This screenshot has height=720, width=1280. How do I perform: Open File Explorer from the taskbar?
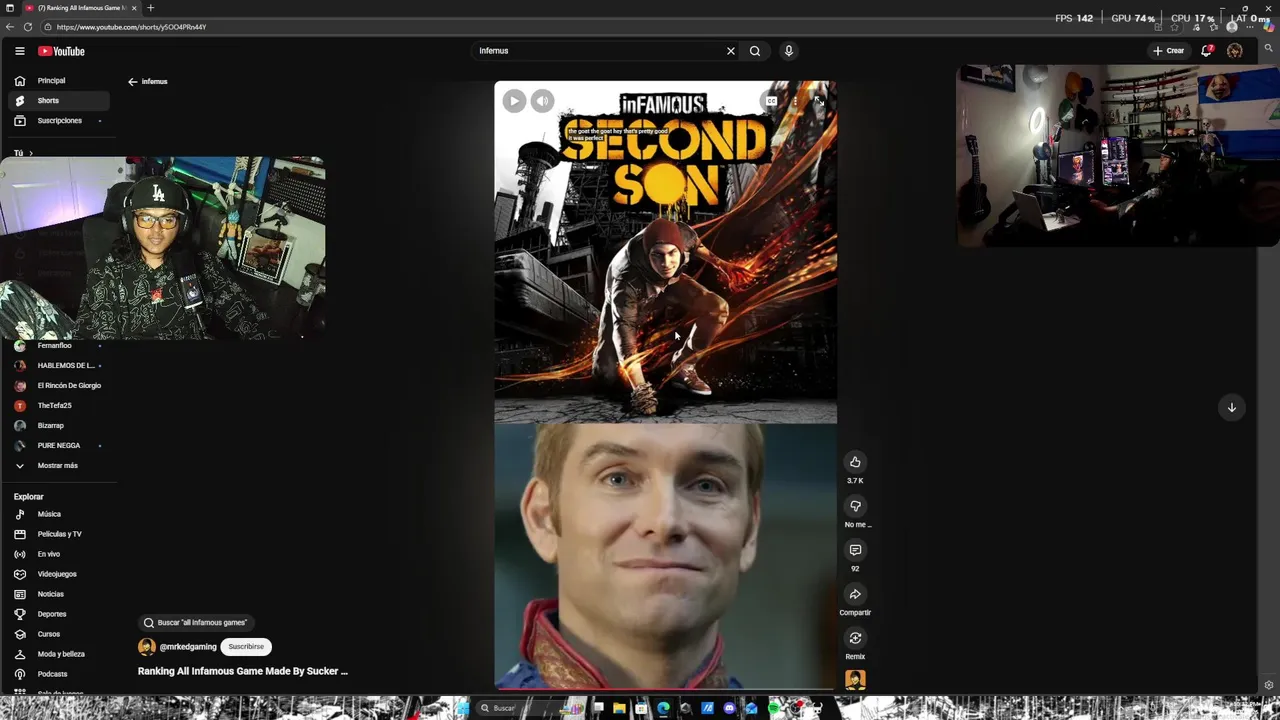point(619,708)
